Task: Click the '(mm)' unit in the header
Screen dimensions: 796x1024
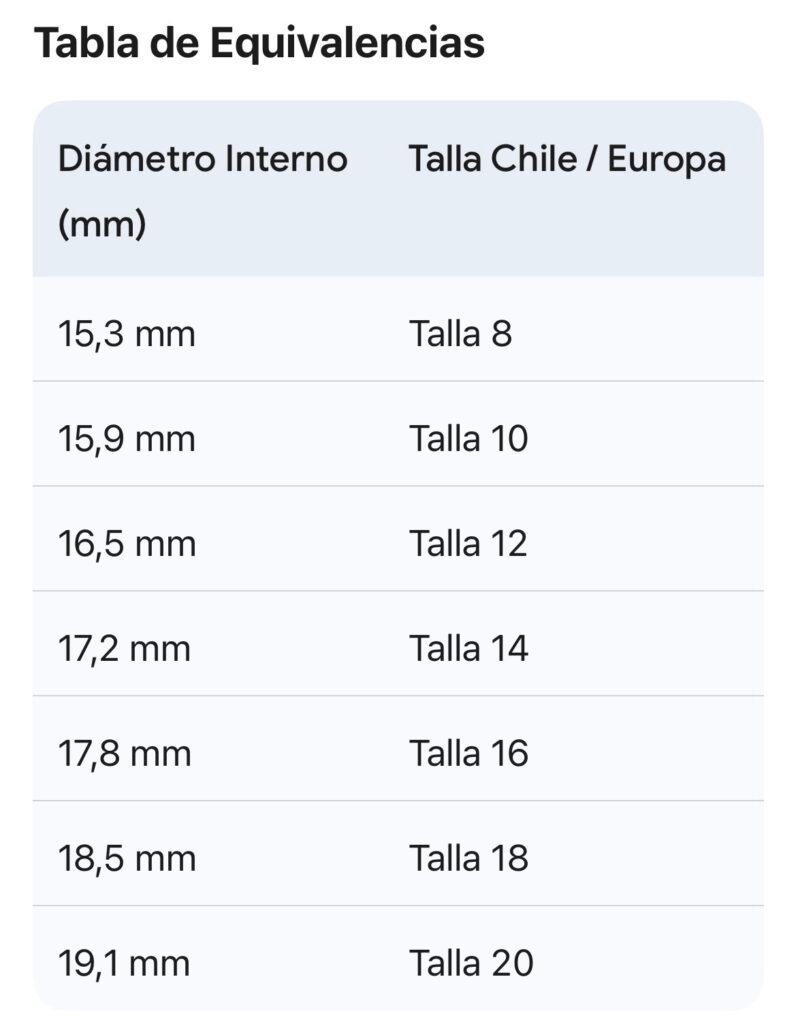Action: coord(102,224)
